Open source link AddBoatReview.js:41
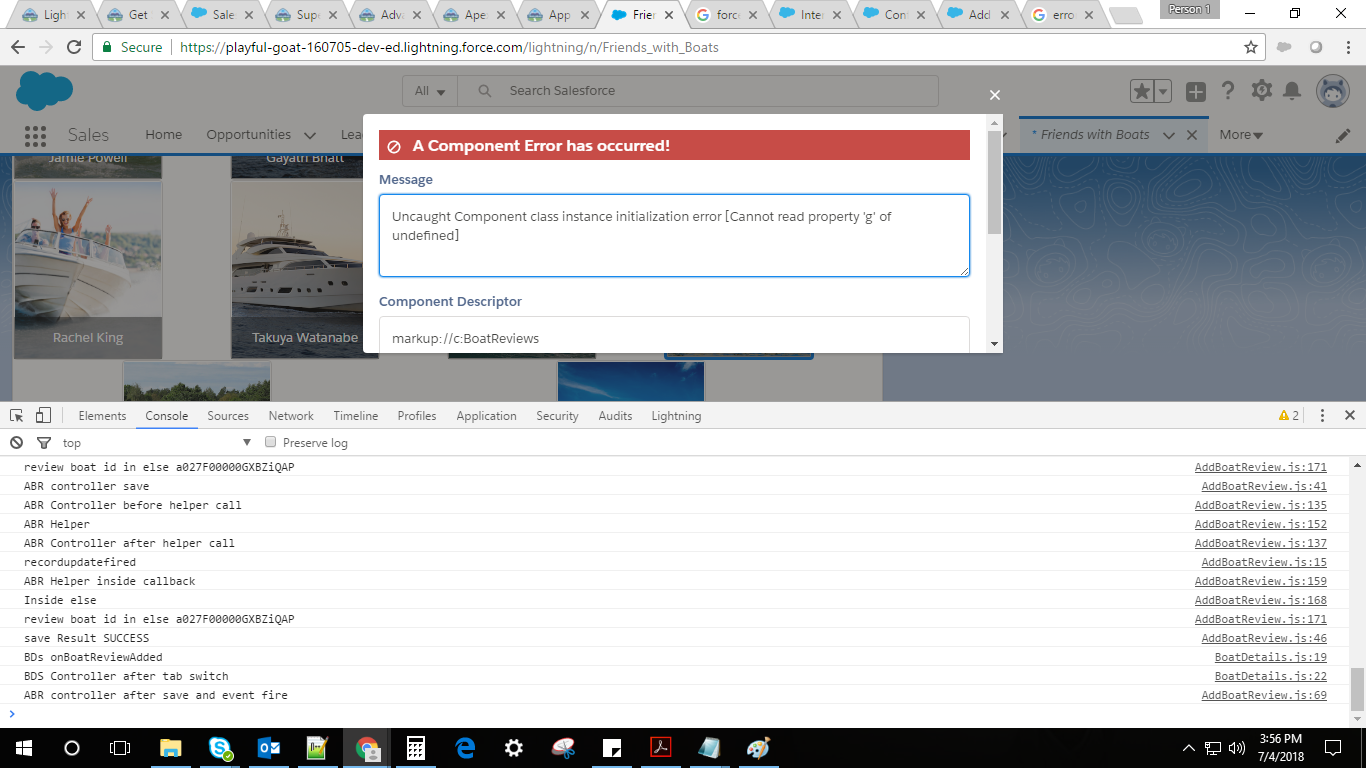The height and width of the screenshot is (768, 1366). tap(1264, 486)
